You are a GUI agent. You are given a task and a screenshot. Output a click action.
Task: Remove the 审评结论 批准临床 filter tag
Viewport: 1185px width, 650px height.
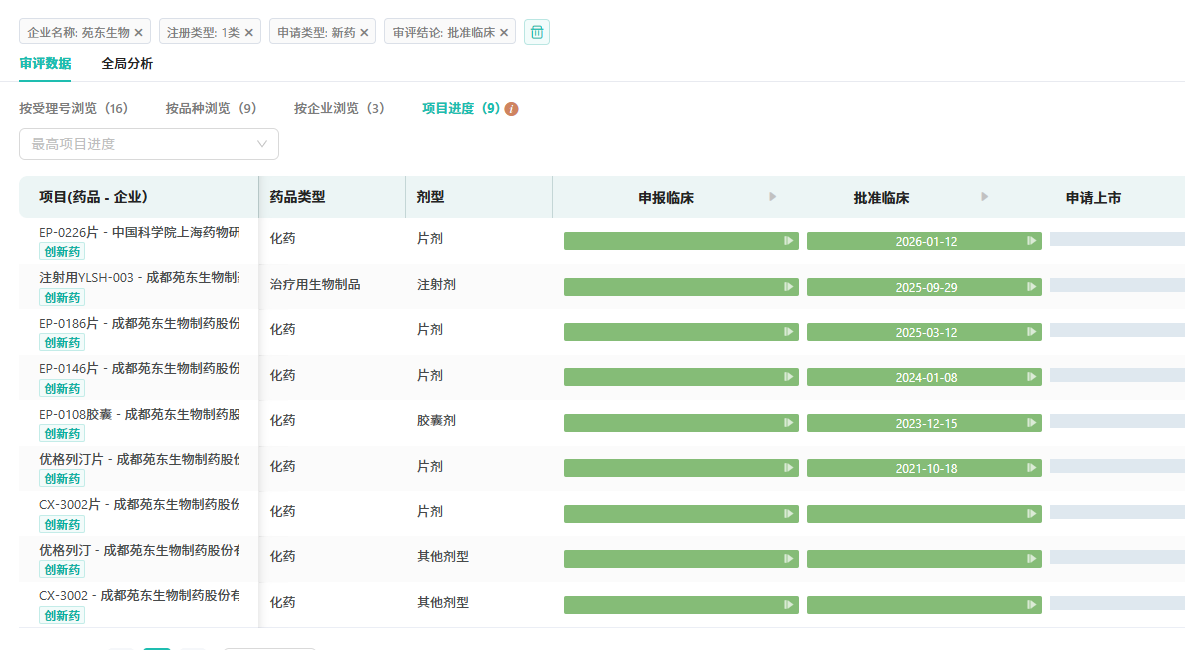point(504,33)
